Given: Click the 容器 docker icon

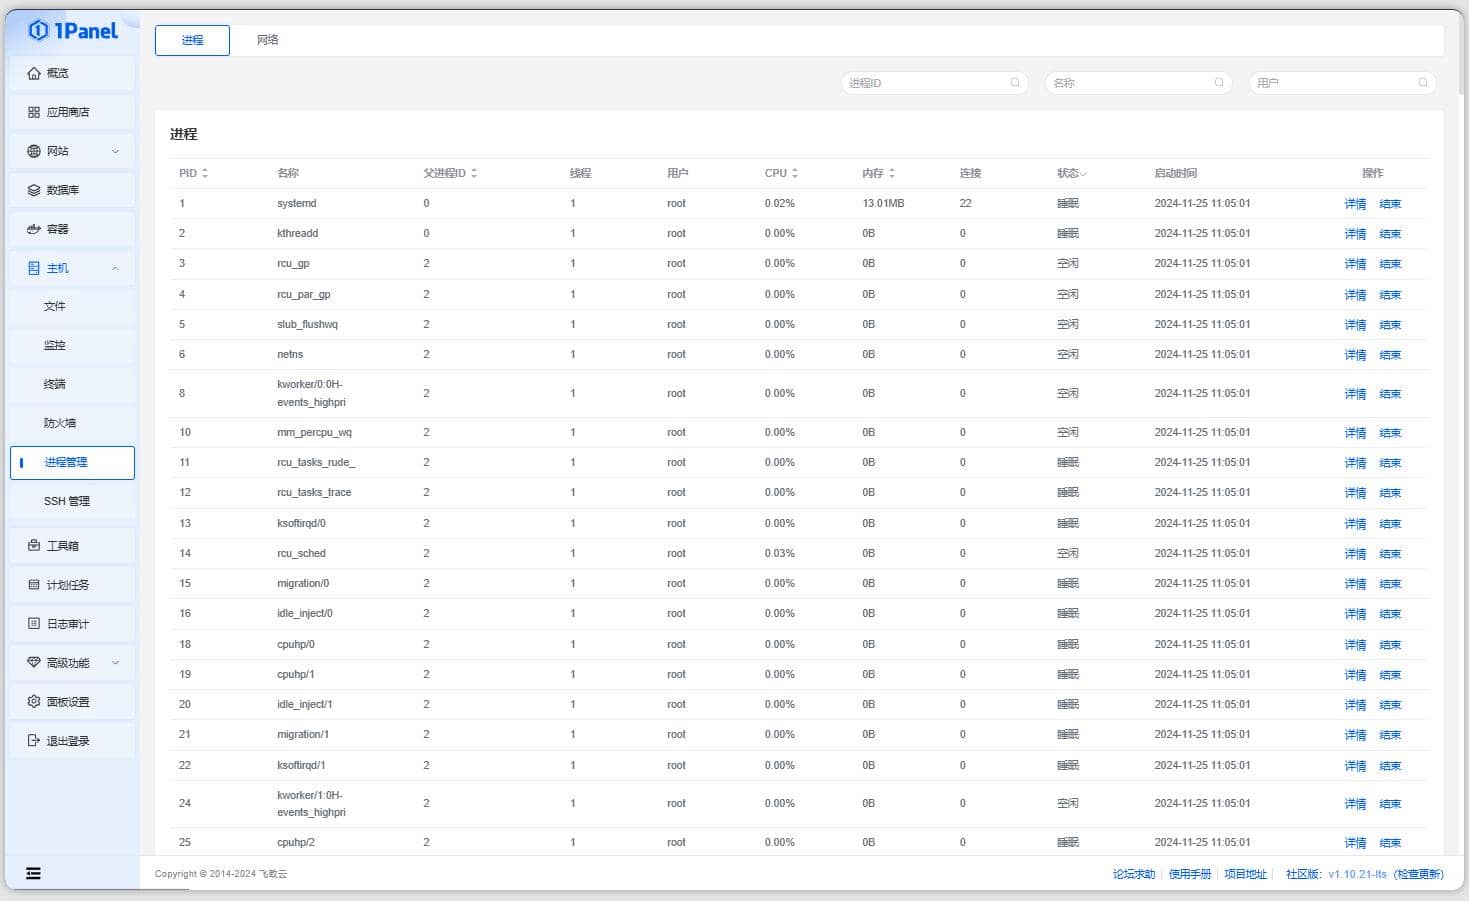Looking at the screenshot, I should click(x=34, y=229).
